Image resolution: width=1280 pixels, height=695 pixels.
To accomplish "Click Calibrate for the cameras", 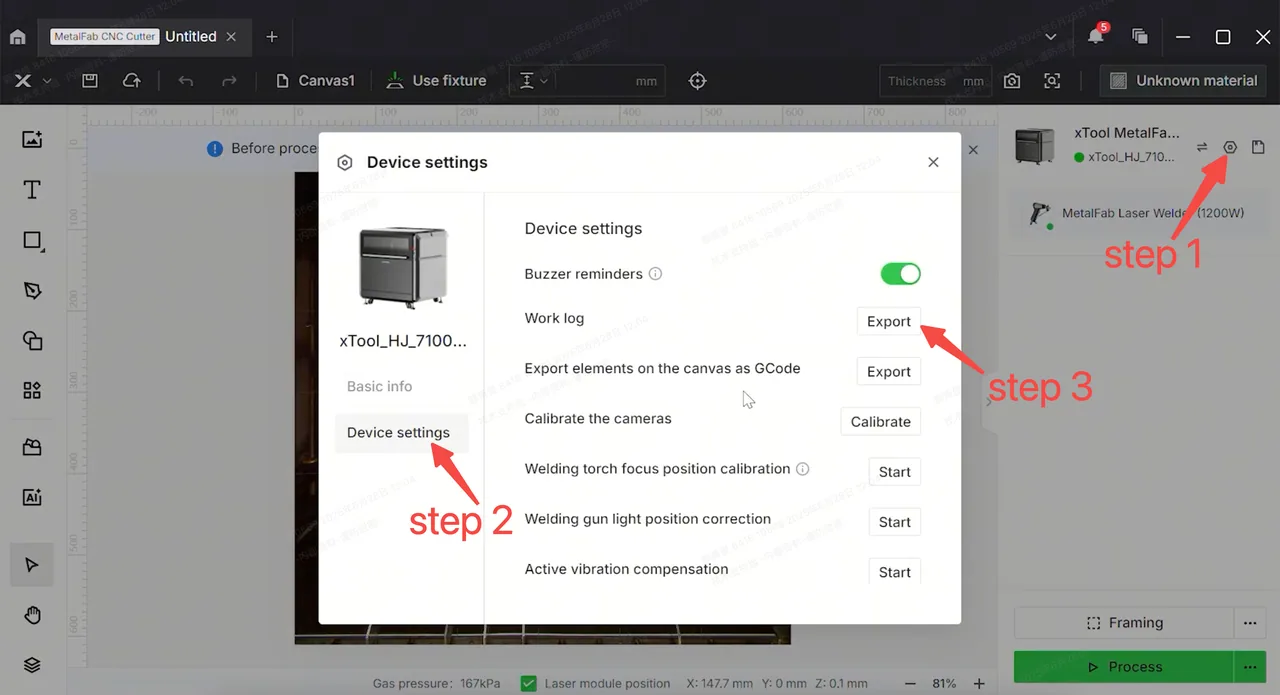I will 881,422.
